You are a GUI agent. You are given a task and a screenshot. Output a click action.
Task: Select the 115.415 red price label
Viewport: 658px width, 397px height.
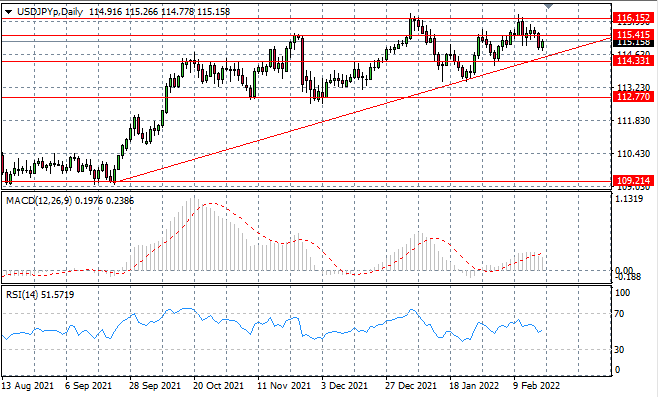click(634, 34)
